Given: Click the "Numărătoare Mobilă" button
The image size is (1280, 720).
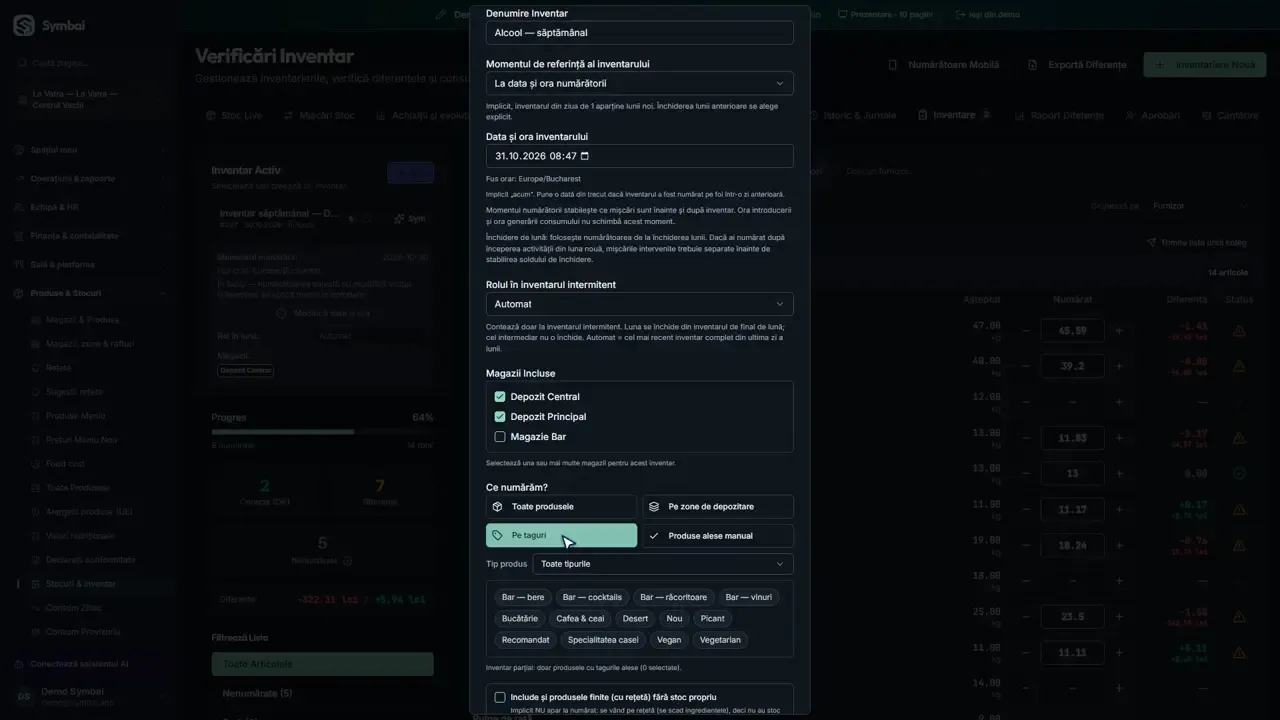Looking at the screenshot, I should tap(944, 65).
